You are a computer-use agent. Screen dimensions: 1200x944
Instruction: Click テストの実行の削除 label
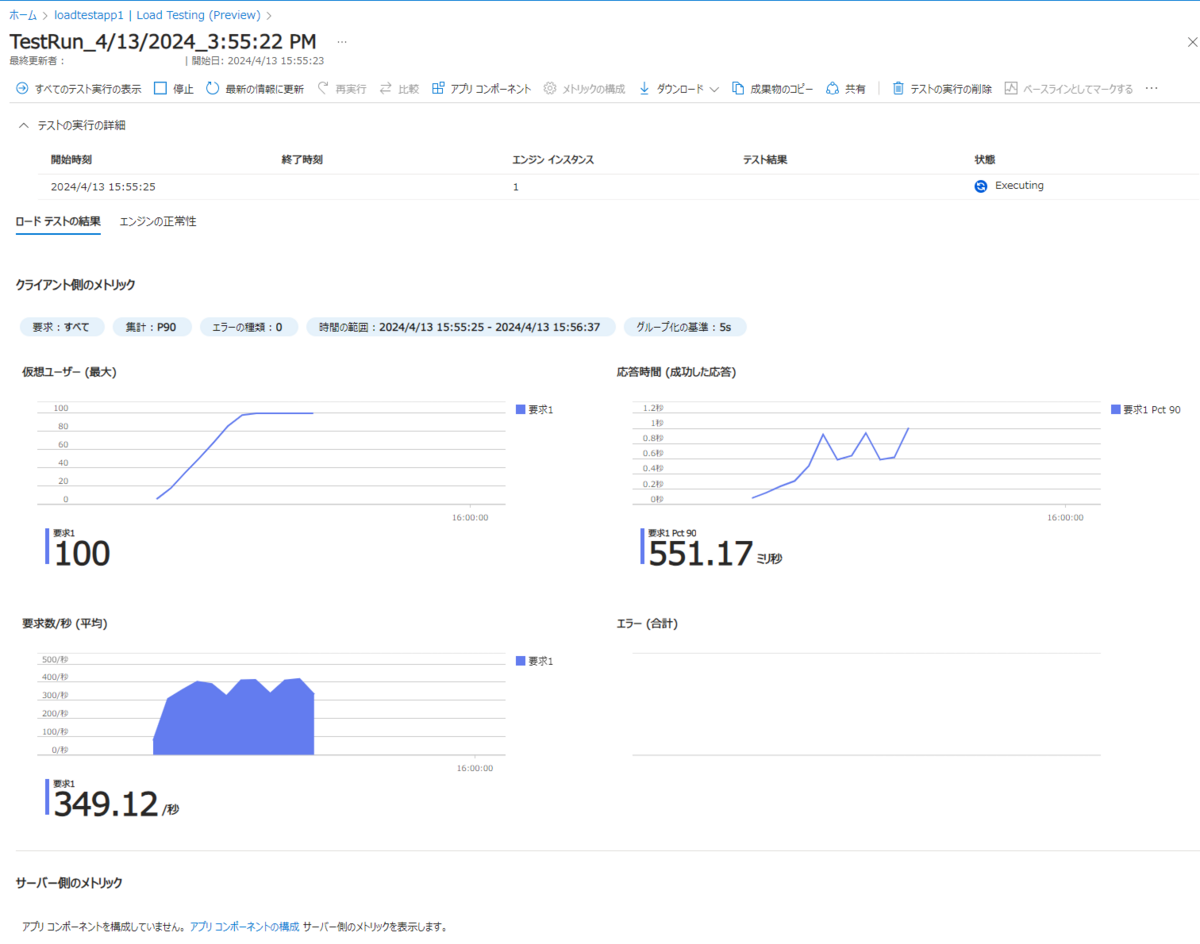coord(951,89)
